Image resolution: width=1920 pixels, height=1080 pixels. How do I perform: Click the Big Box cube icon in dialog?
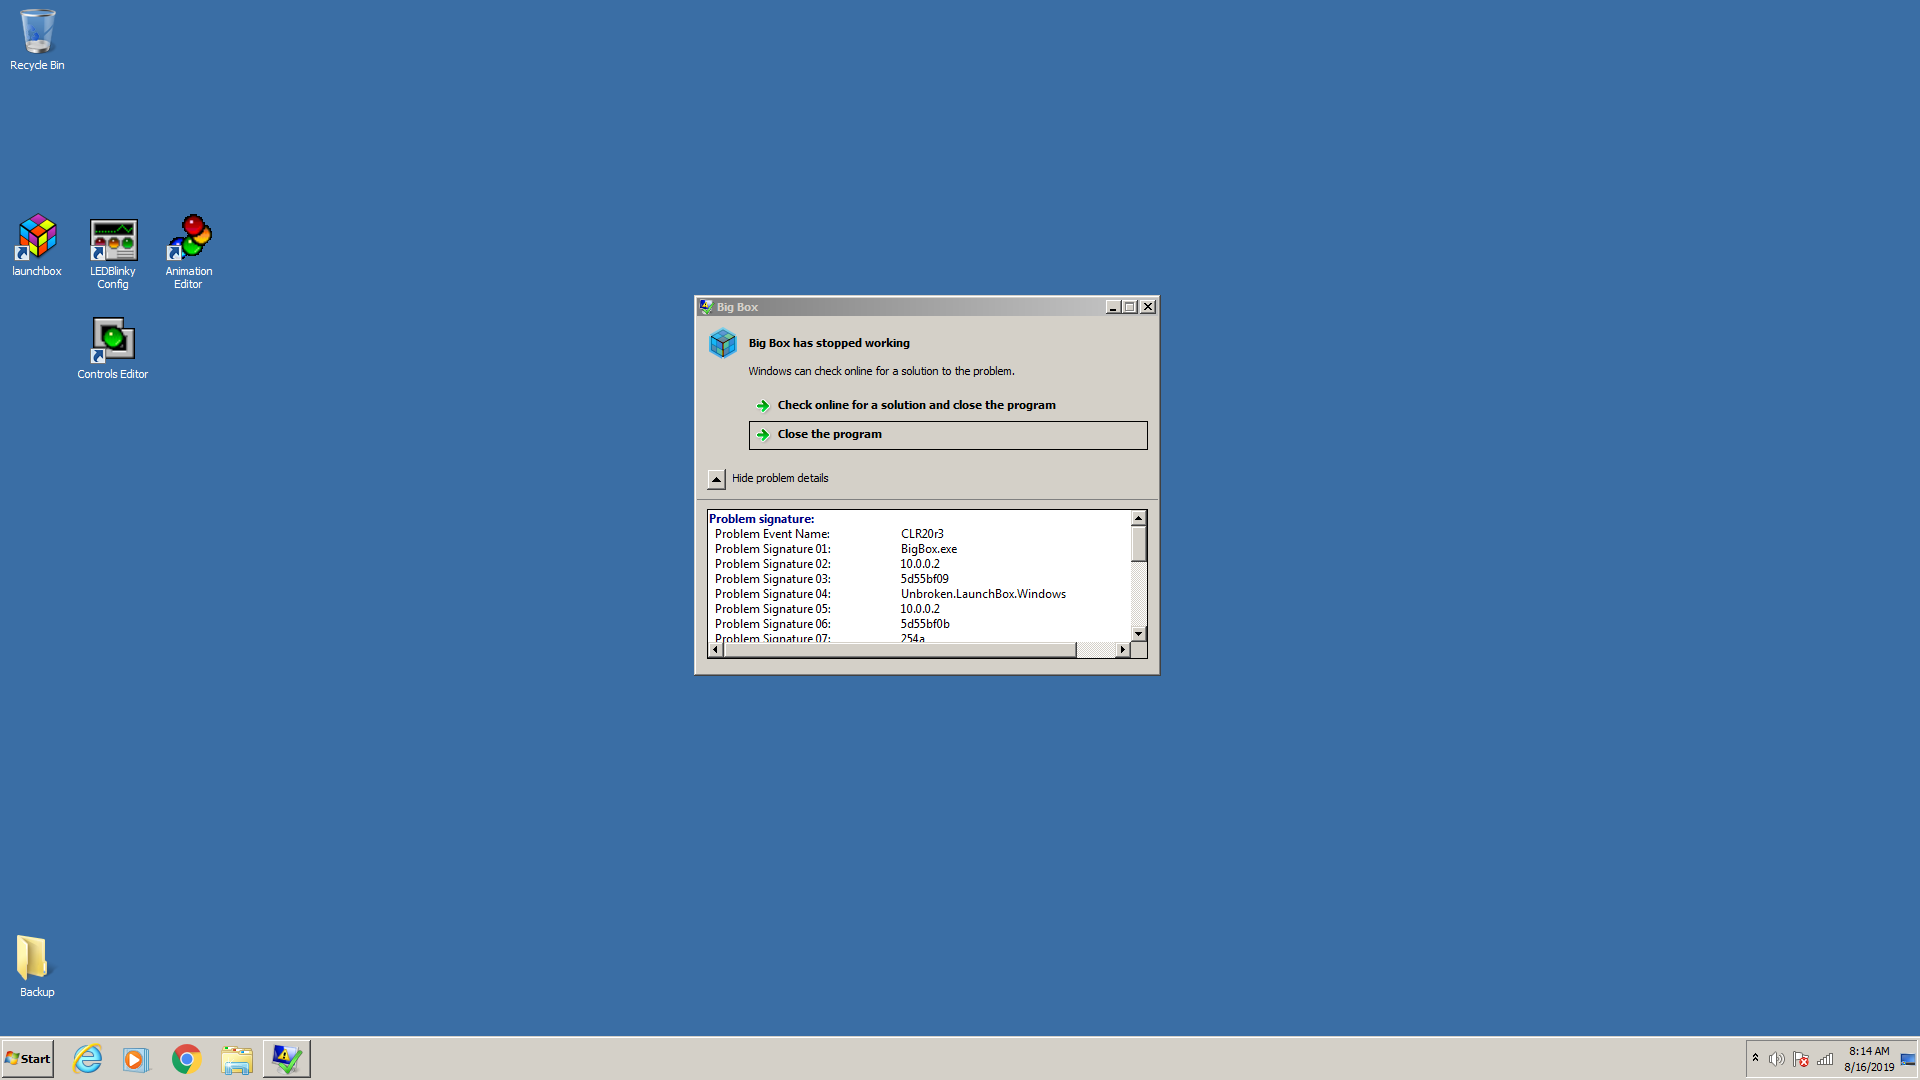(723, 344)
